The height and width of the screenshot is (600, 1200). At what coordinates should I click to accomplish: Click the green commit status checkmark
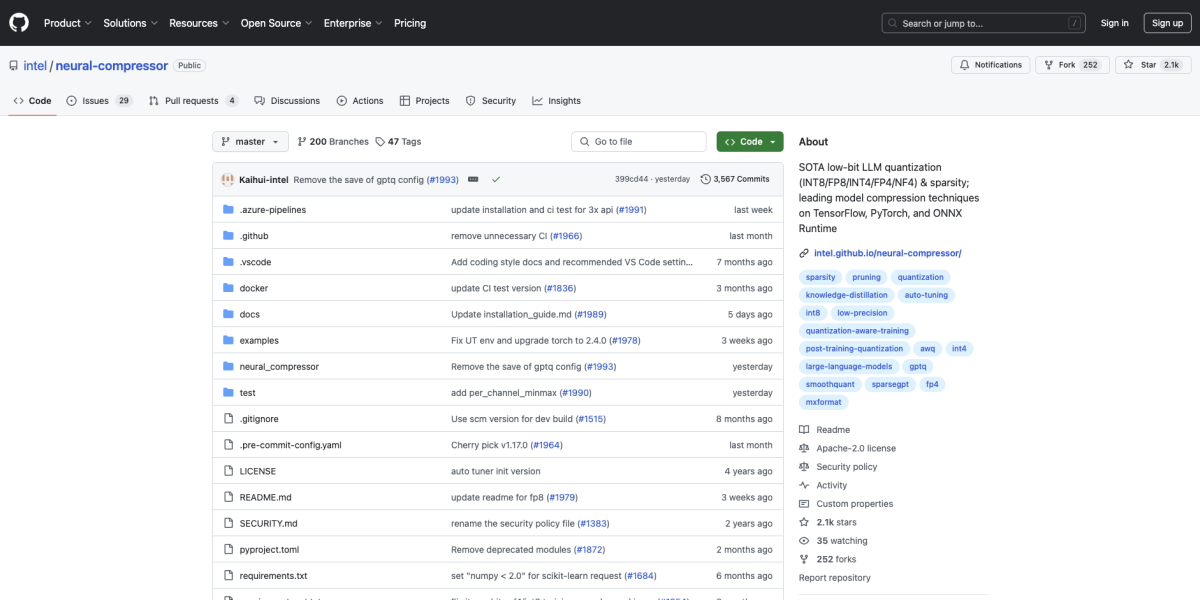pyautogui.click(x=496, y=179)
